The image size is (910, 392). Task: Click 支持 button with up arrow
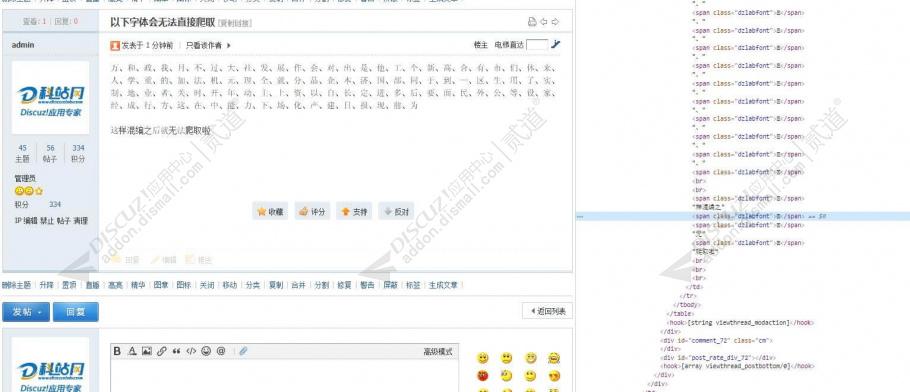click(x=354, y=211)
